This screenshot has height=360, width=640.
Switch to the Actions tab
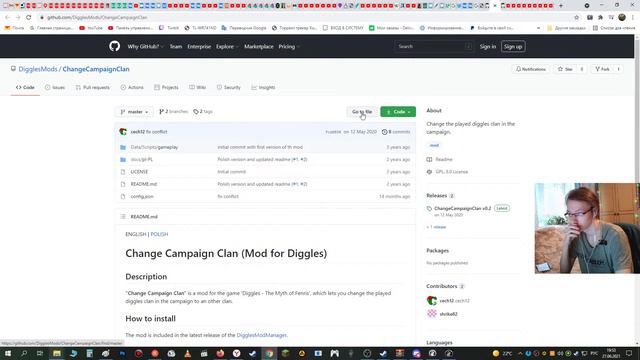pos(132,87)
